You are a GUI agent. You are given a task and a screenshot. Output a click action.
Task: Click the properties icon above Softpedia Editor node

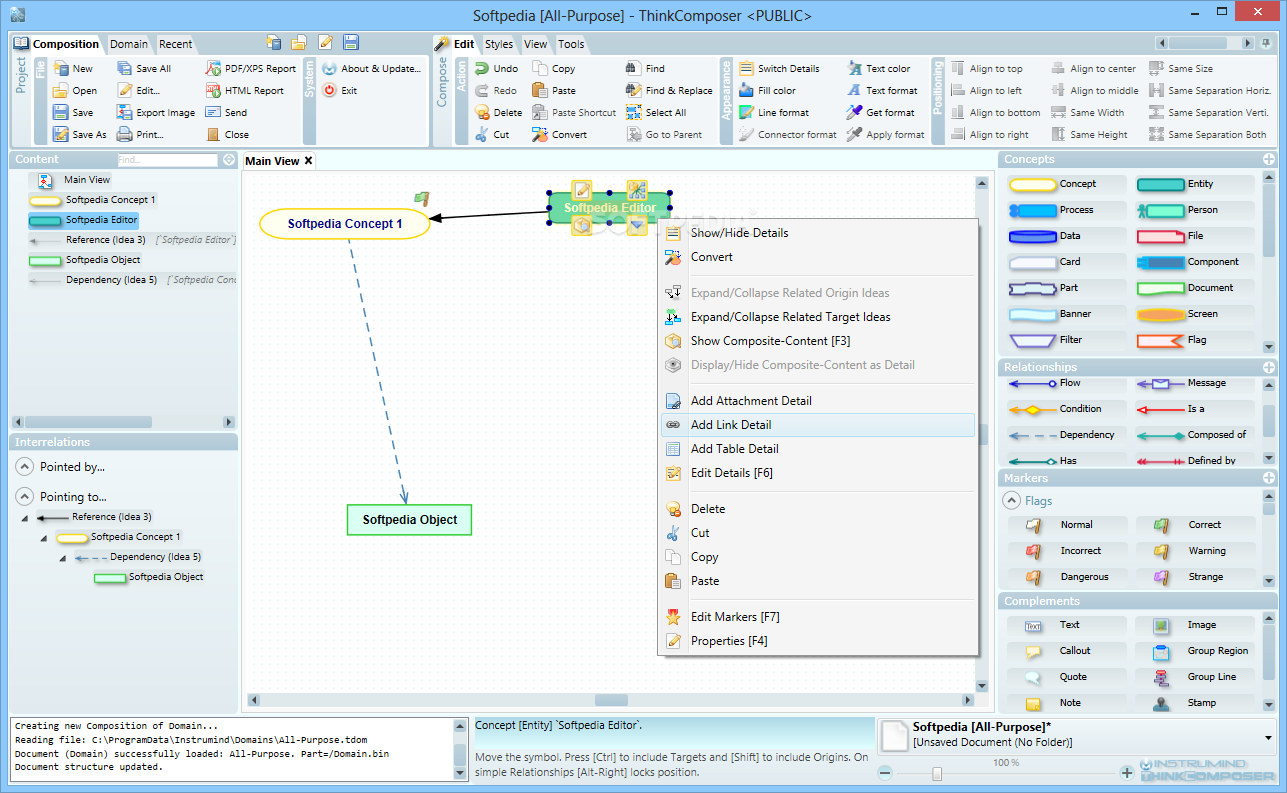tap(582, 190)
